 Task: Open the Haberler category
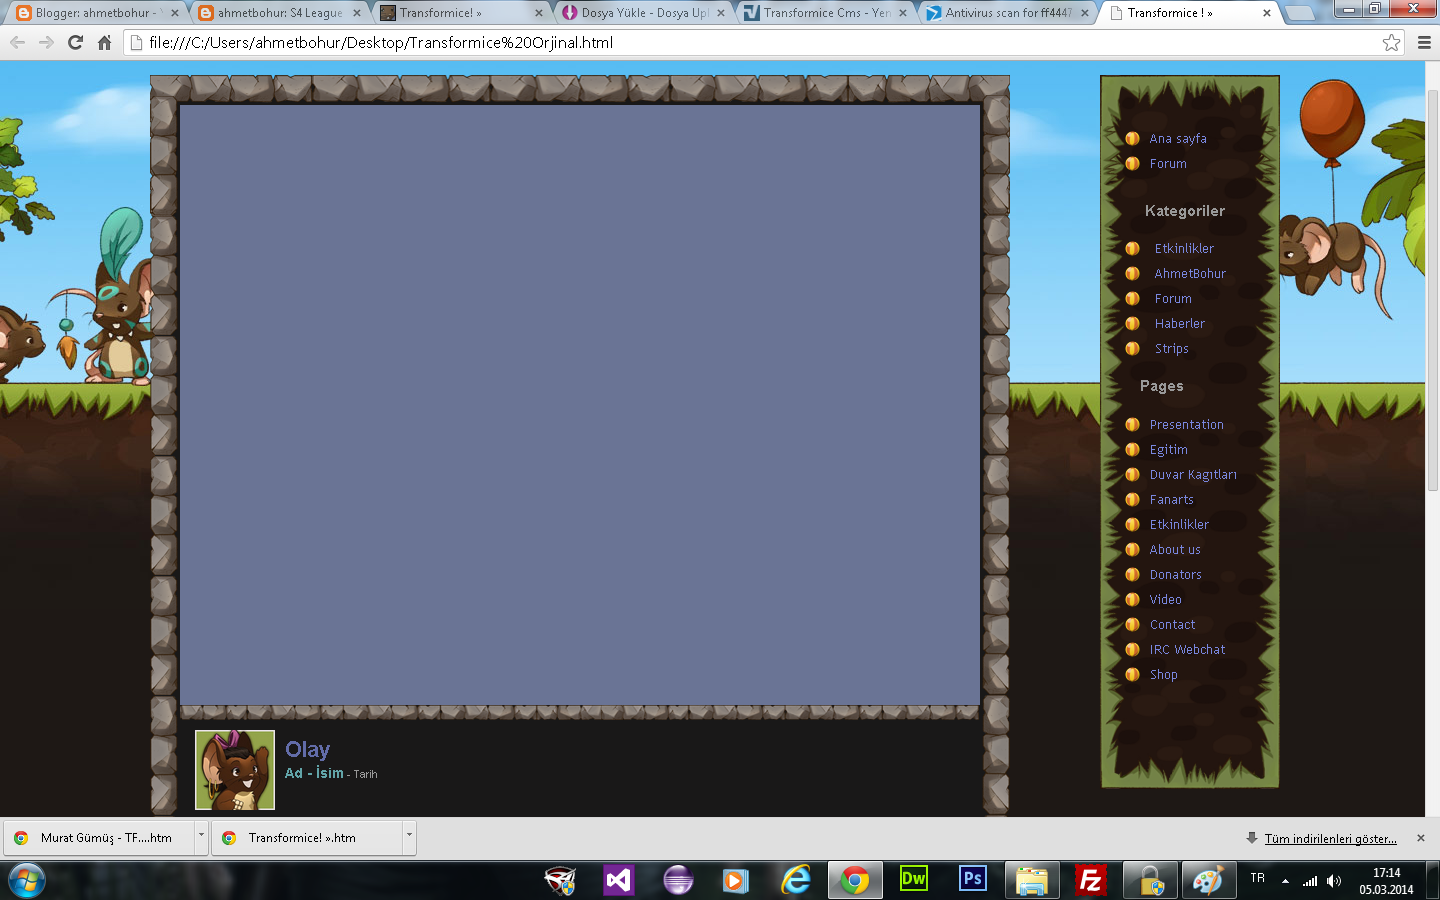click(1180, 324)
